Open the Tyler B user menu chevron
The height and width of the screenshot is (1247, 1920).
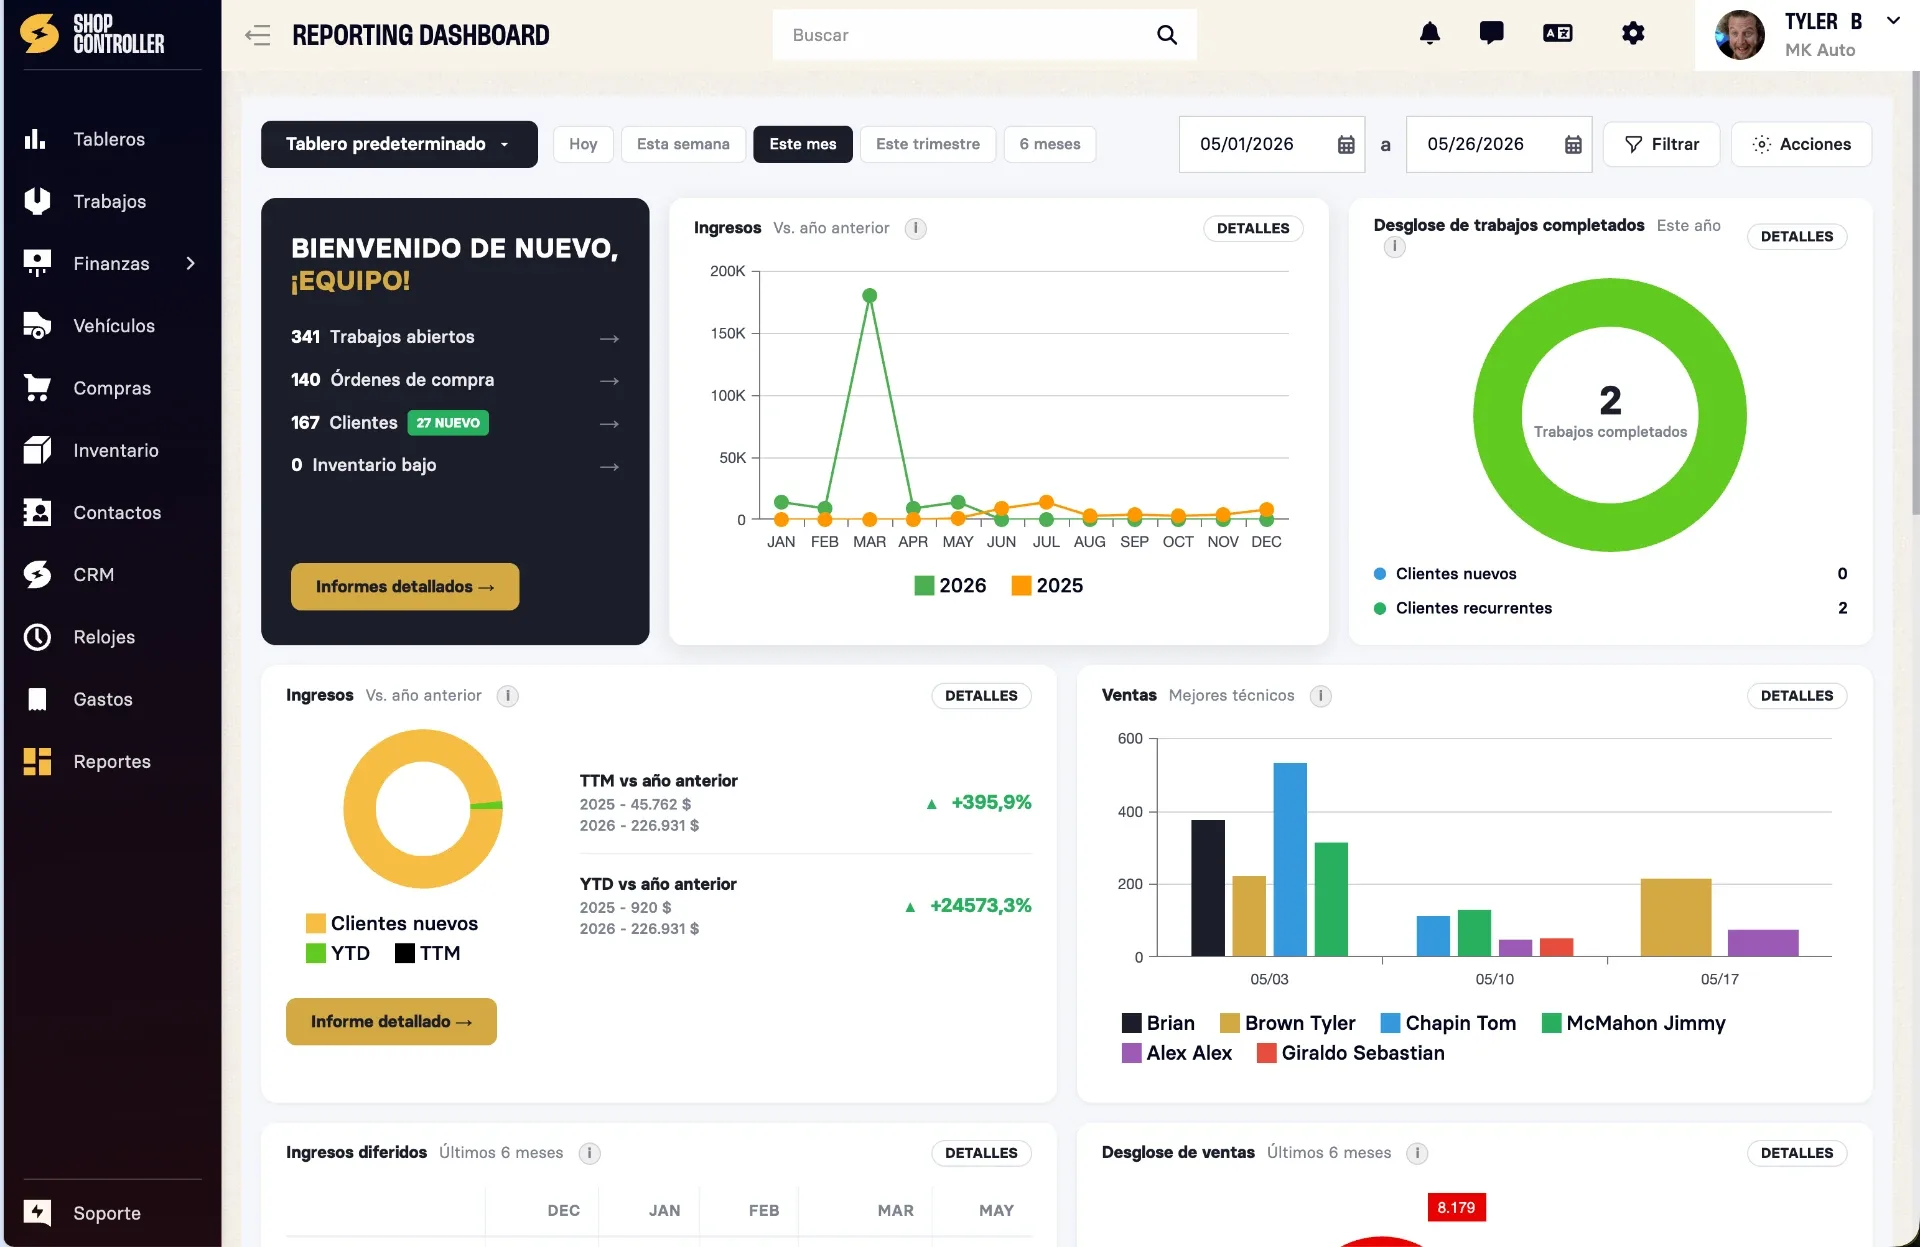coord(1893,21)
